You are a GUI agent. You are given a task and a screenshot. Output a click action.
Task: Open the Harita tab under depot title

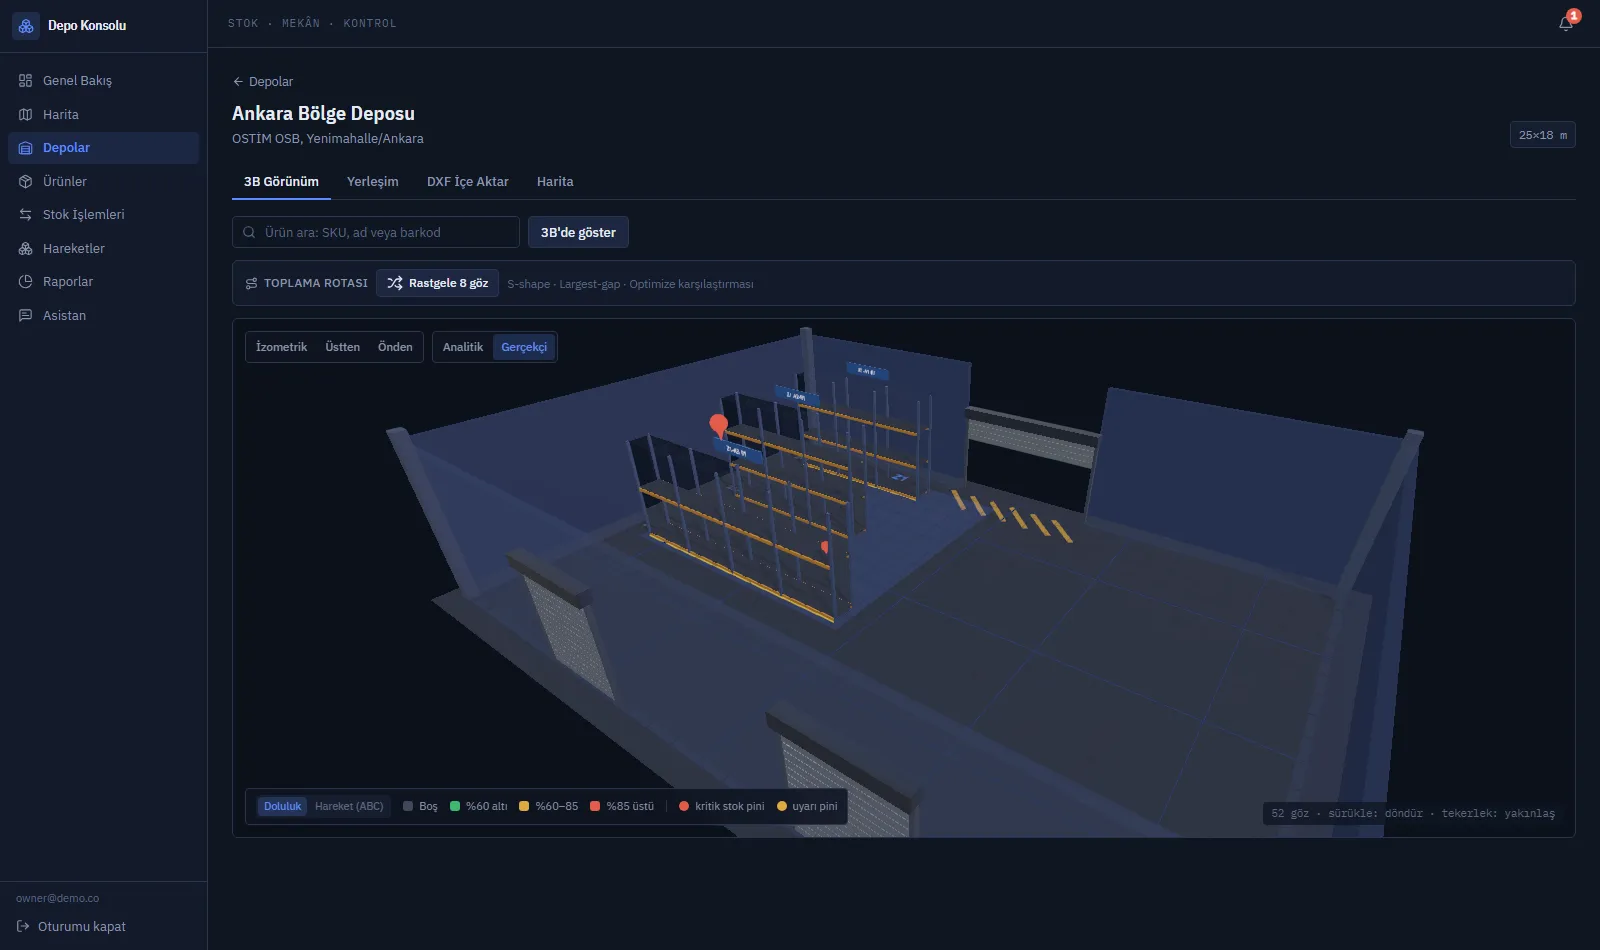[555, 182]
